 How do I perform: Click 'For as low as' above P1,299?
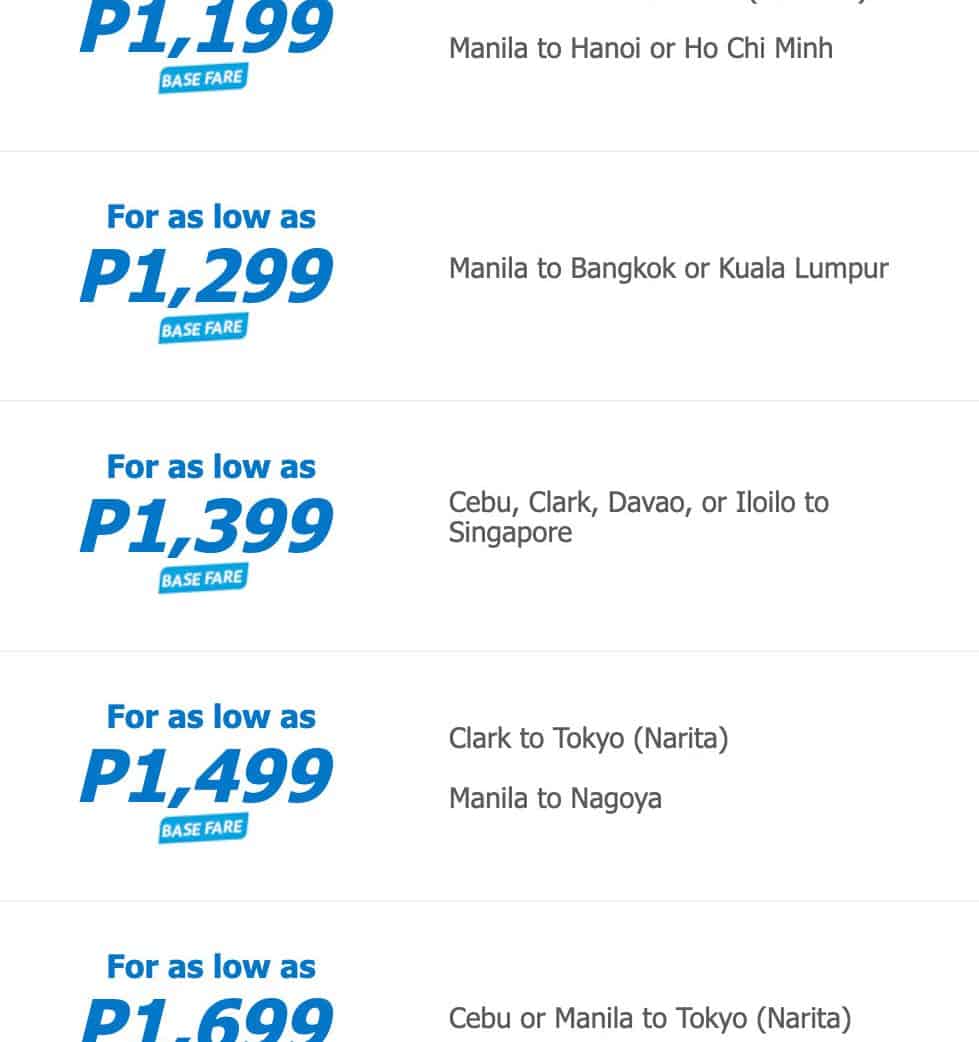211,217
